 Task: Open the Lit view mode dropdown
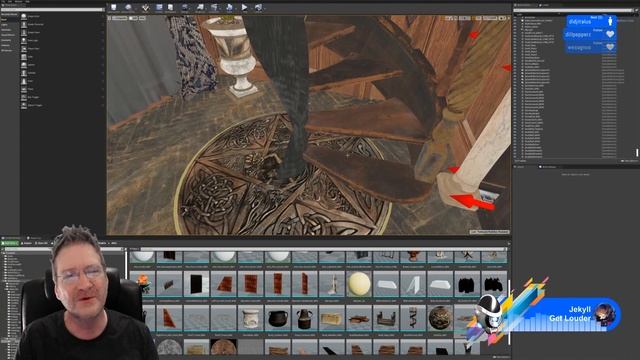coord(133,18)
